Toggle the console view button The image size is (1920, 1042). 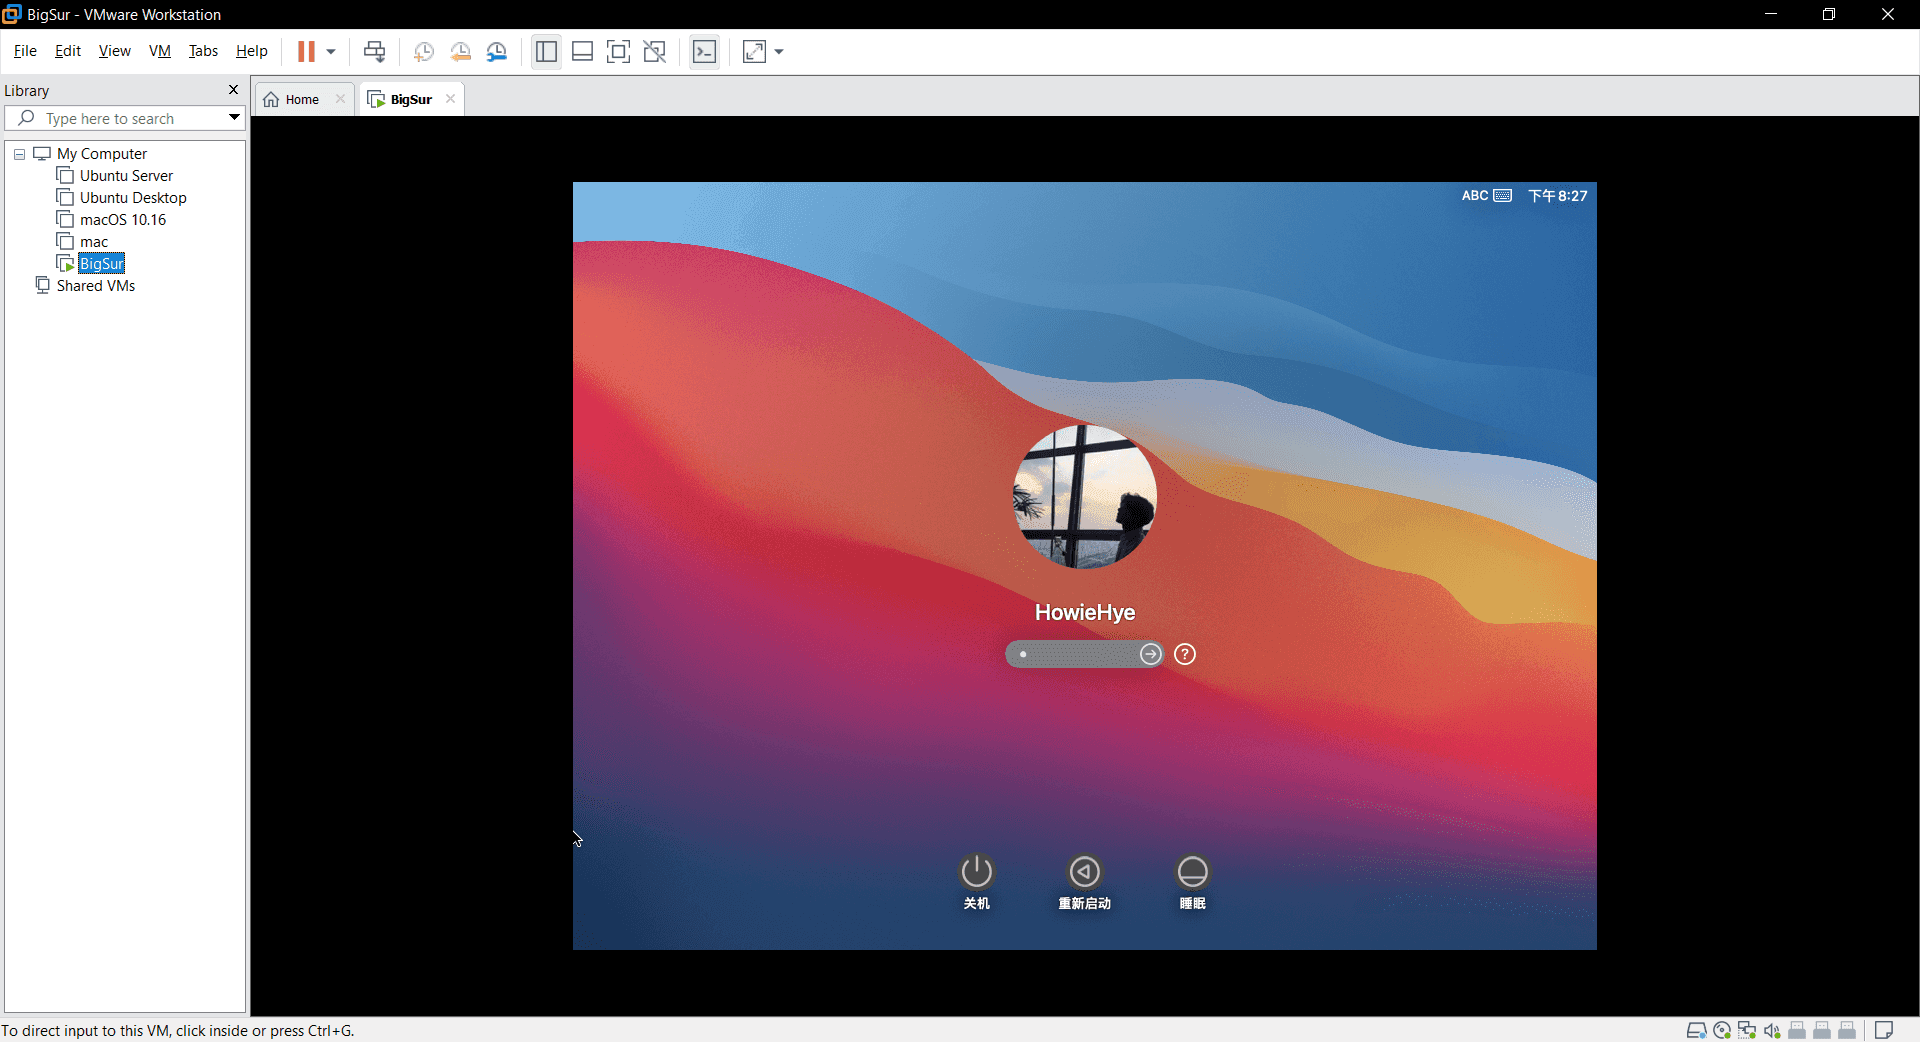[x=705, y=52]
